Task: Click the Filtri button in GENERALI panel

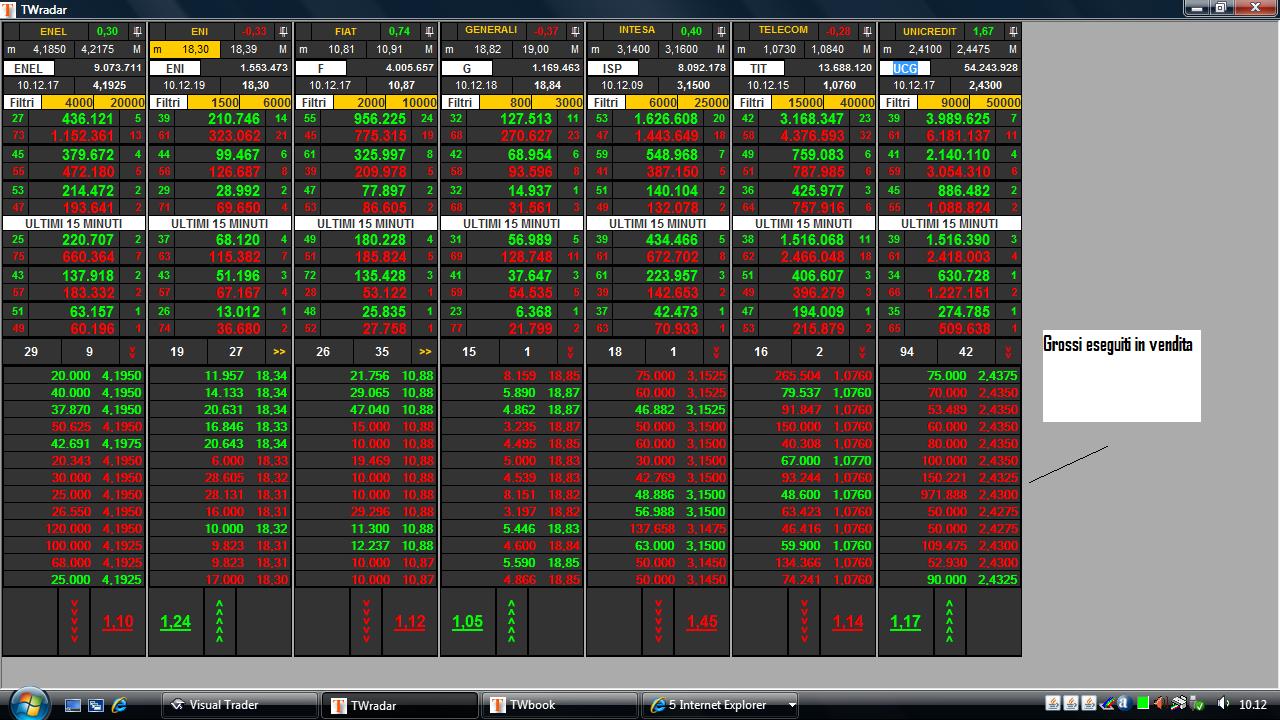Action: 460,102
